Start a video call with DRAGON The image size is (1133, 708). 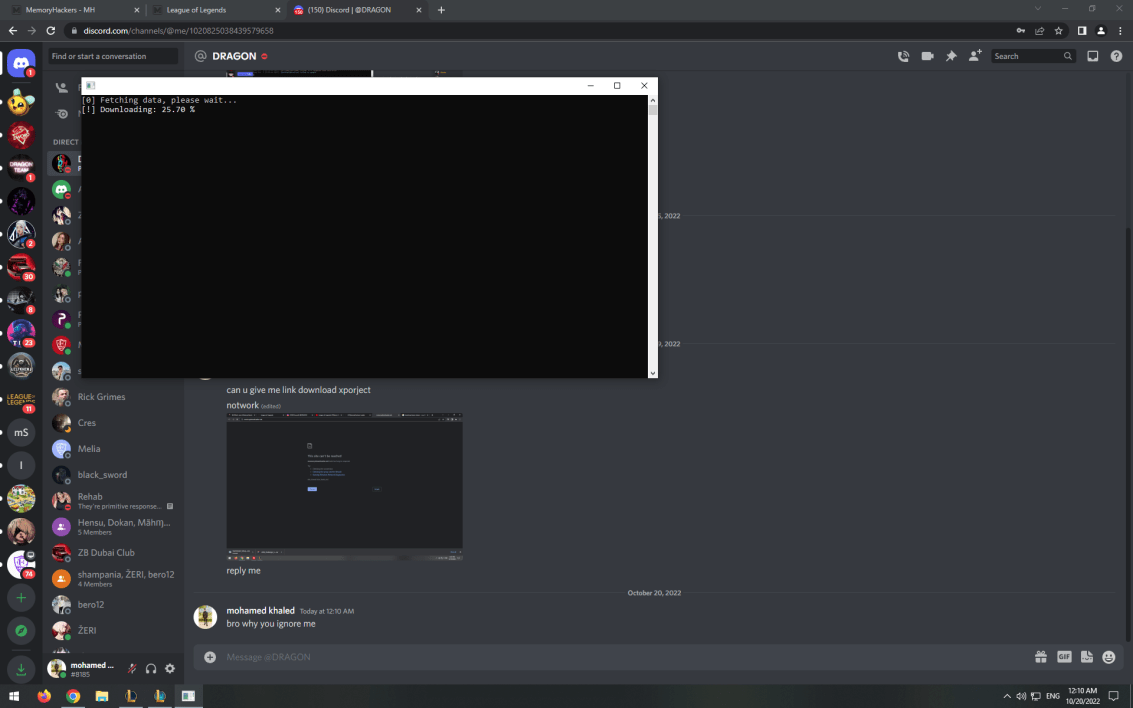[x=927, y=56]
